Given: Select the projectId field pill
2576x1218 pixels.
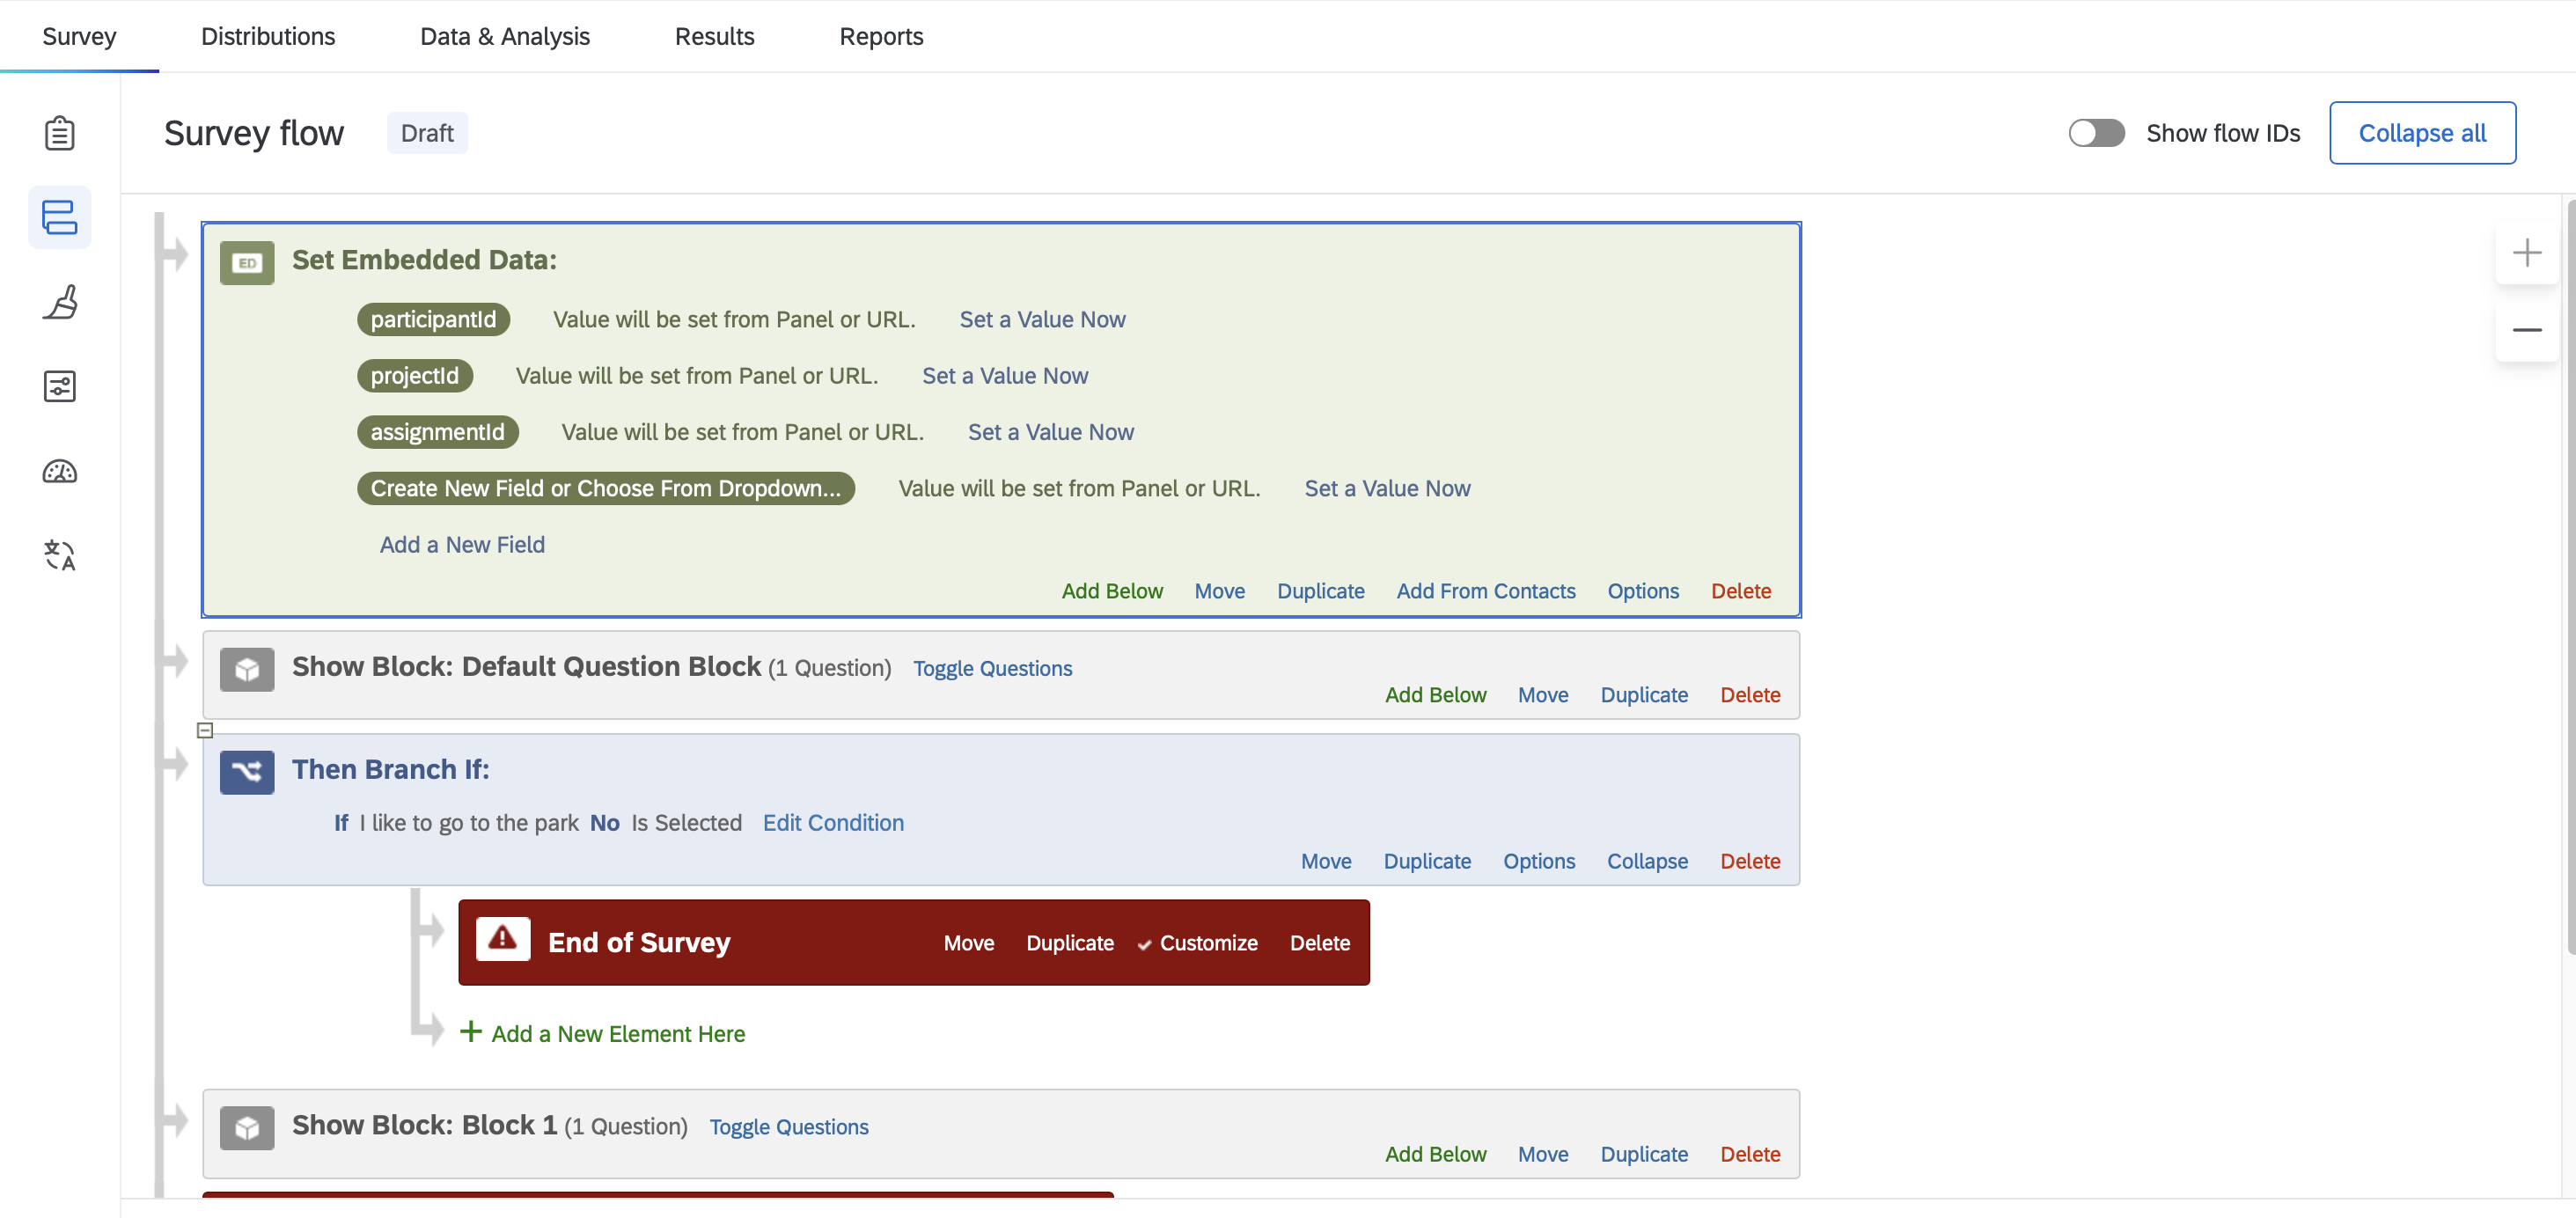Looking at the screenshot, I should (414, 375).
